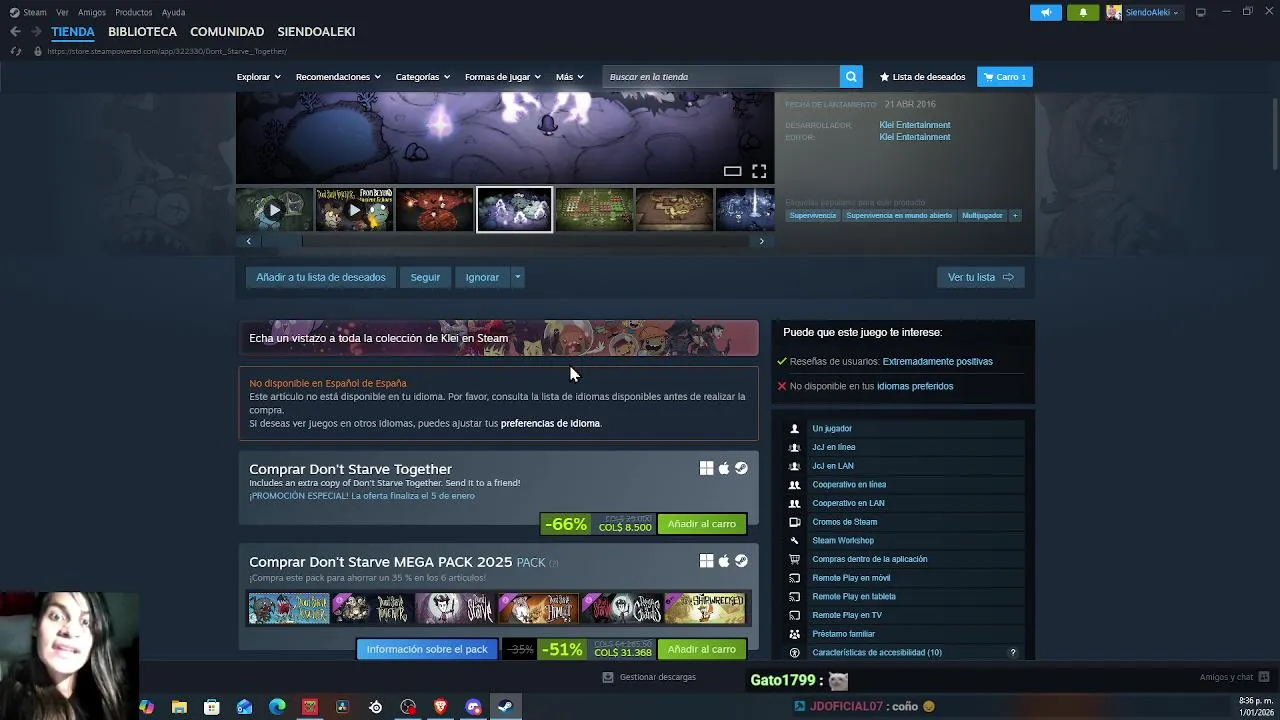
Task: Click the store page vertical scrollbar
Action: pyautogui.click(x=1274, y=135)
